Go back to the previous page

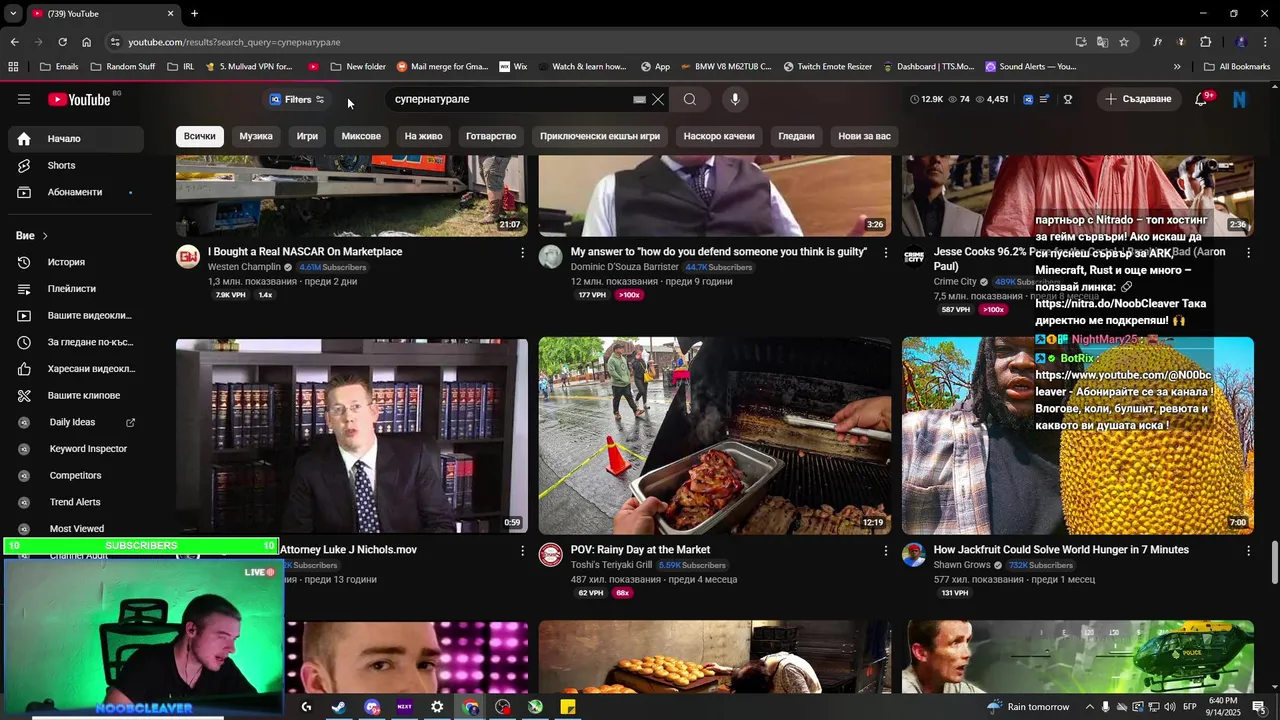[x=14, y=42]
